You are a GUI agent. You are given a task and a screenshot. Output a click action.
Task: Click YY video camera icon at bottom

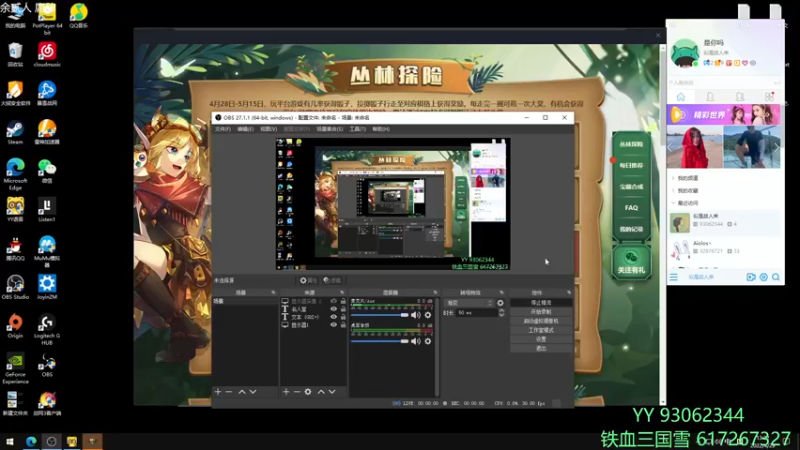(751, 277)
